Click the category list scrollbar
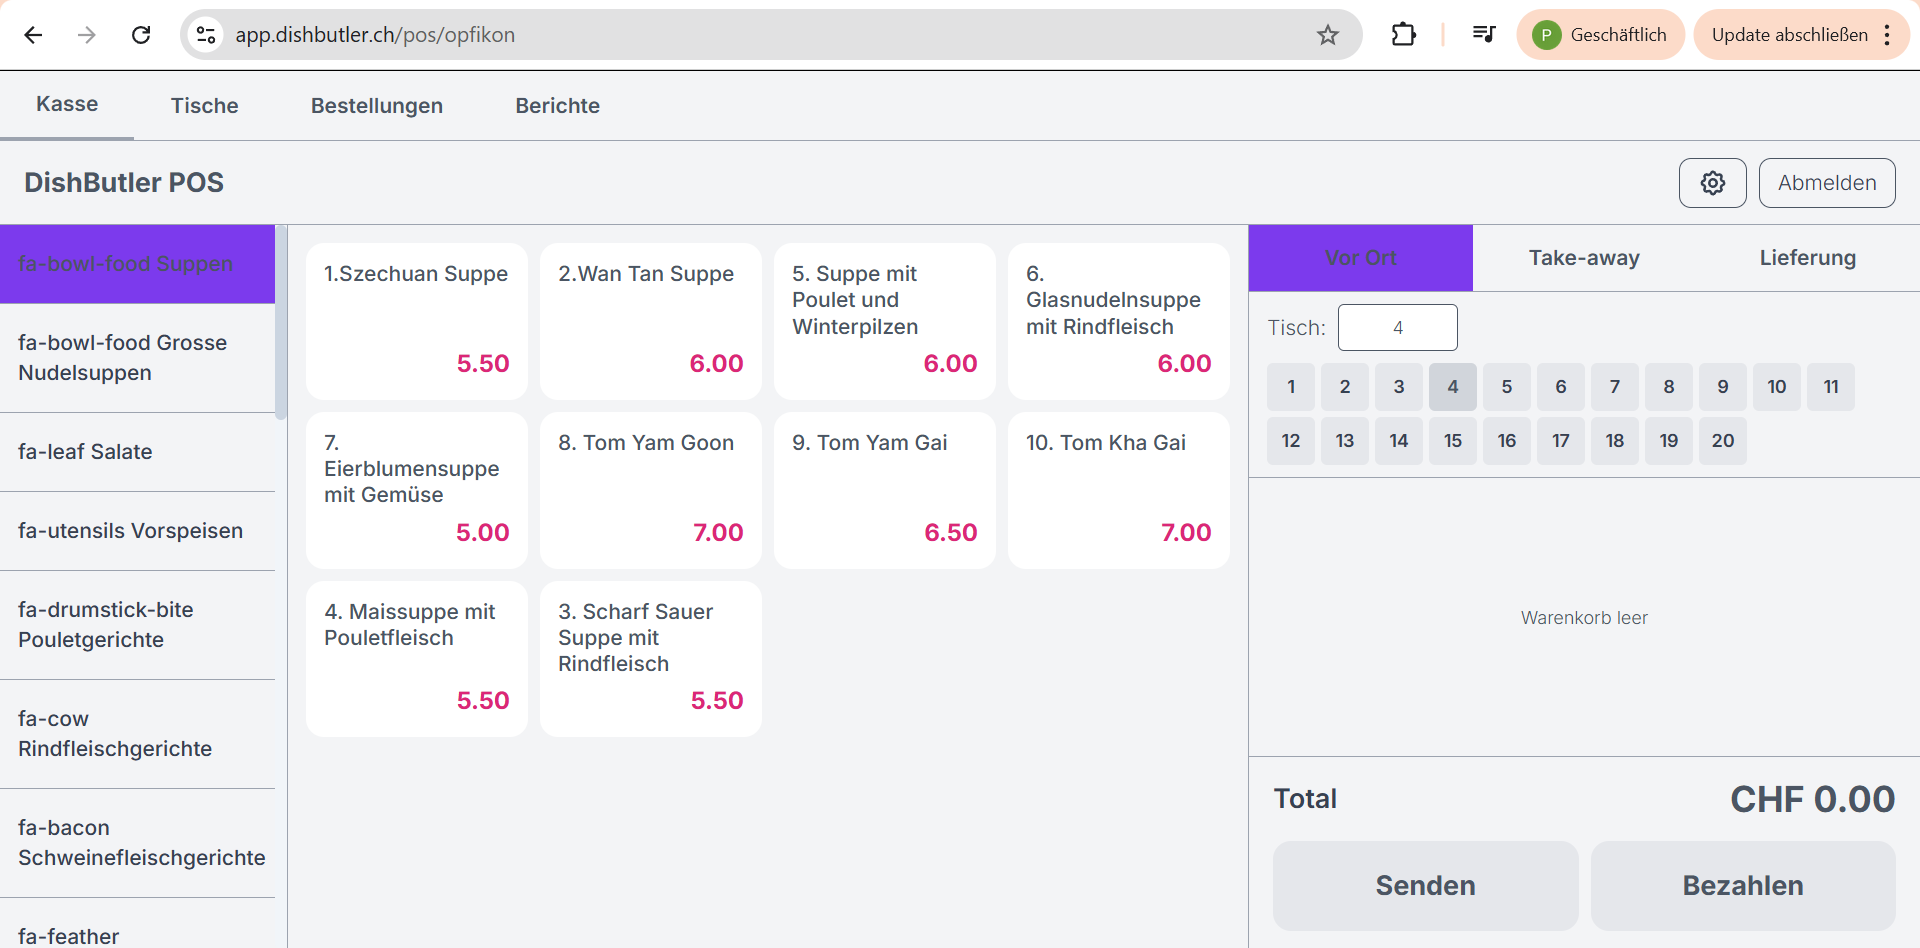Screen dimensions: 1920x948 coord(281,322)
